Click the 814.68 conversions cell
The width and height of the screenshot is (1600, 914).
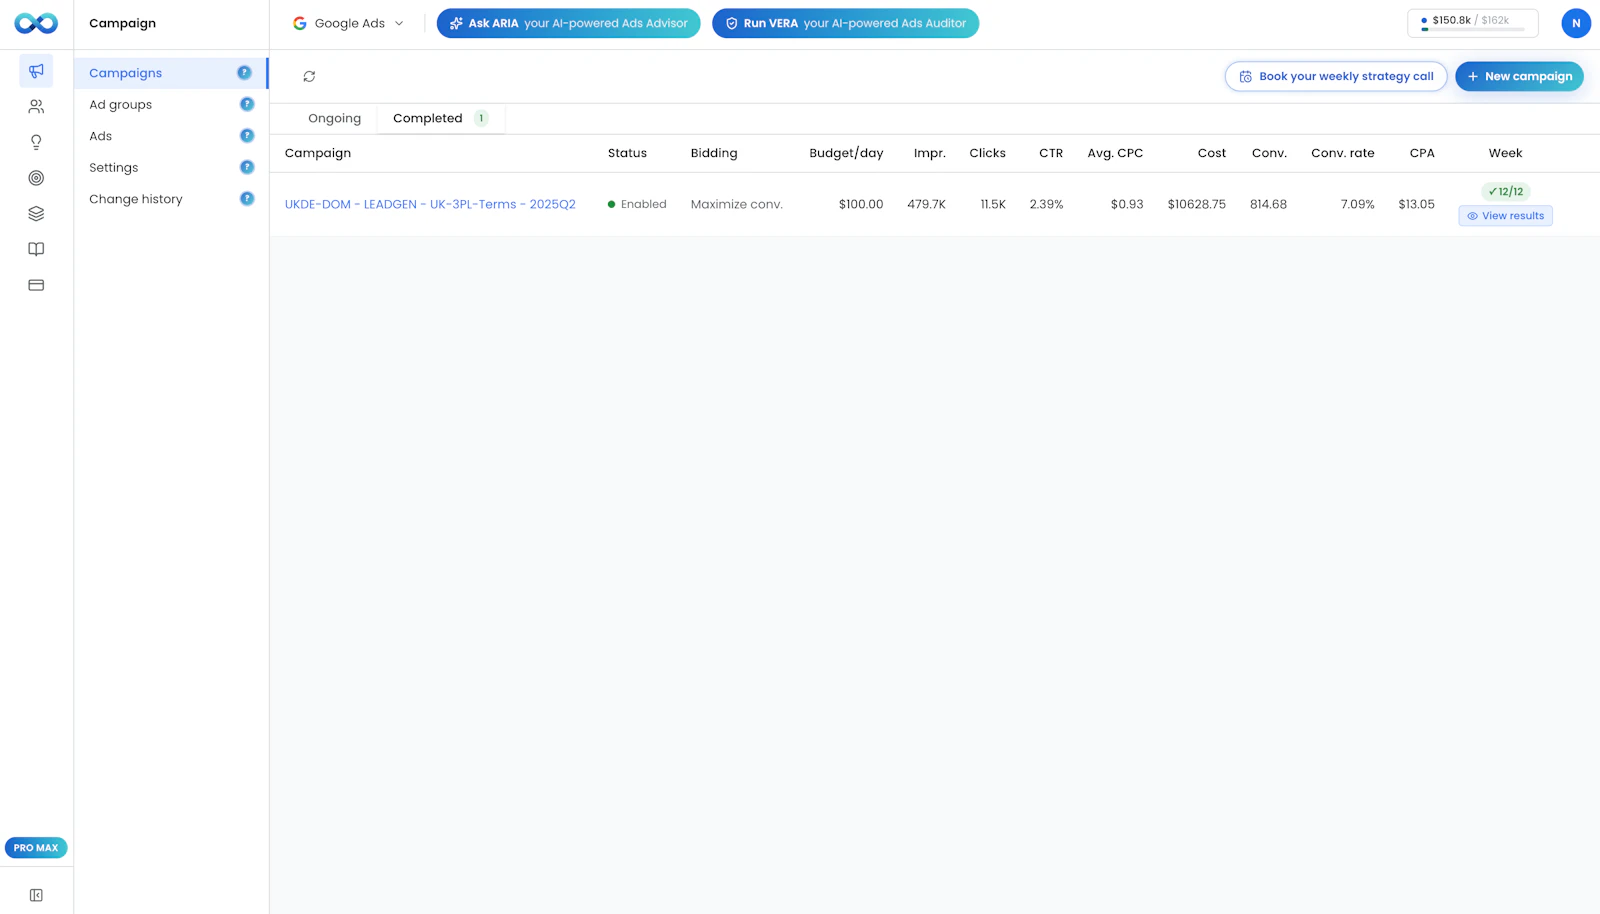1268,204
